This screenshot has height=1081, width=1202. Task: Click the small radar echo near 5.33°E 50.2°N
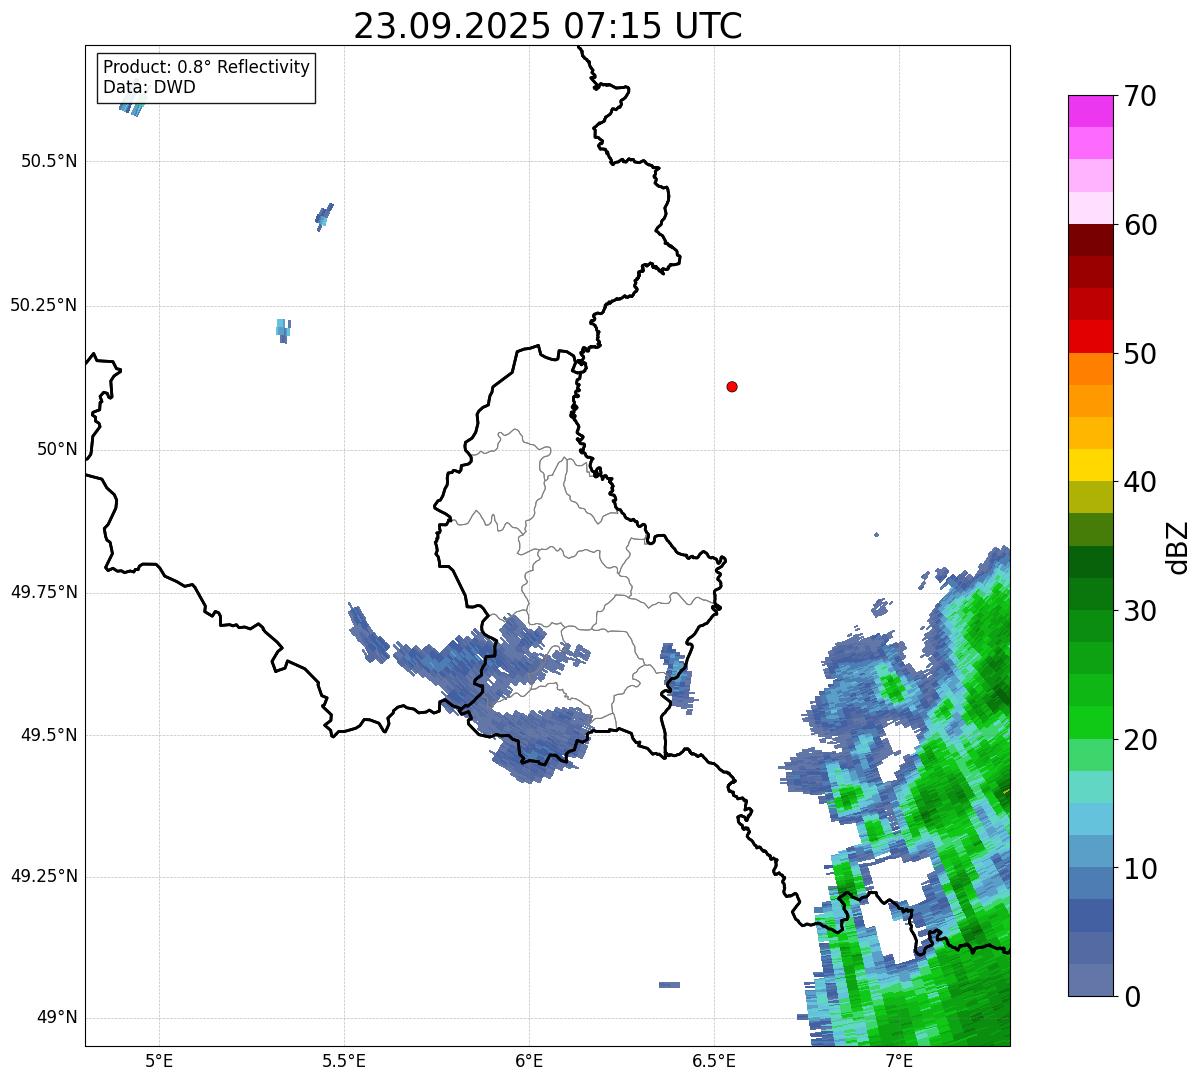[x=283, y=330]
